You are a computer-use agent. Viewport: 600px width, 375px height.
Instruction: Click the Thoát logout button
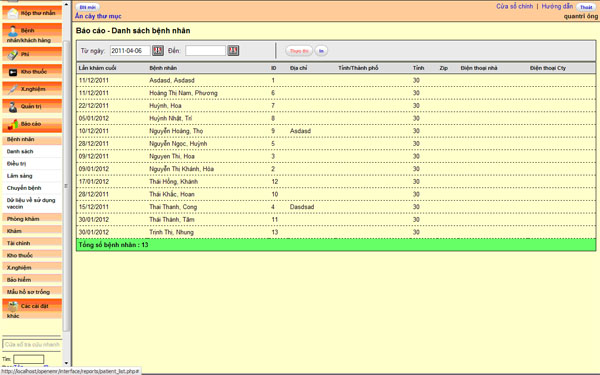pyautogui.click(x=586, y=7)
